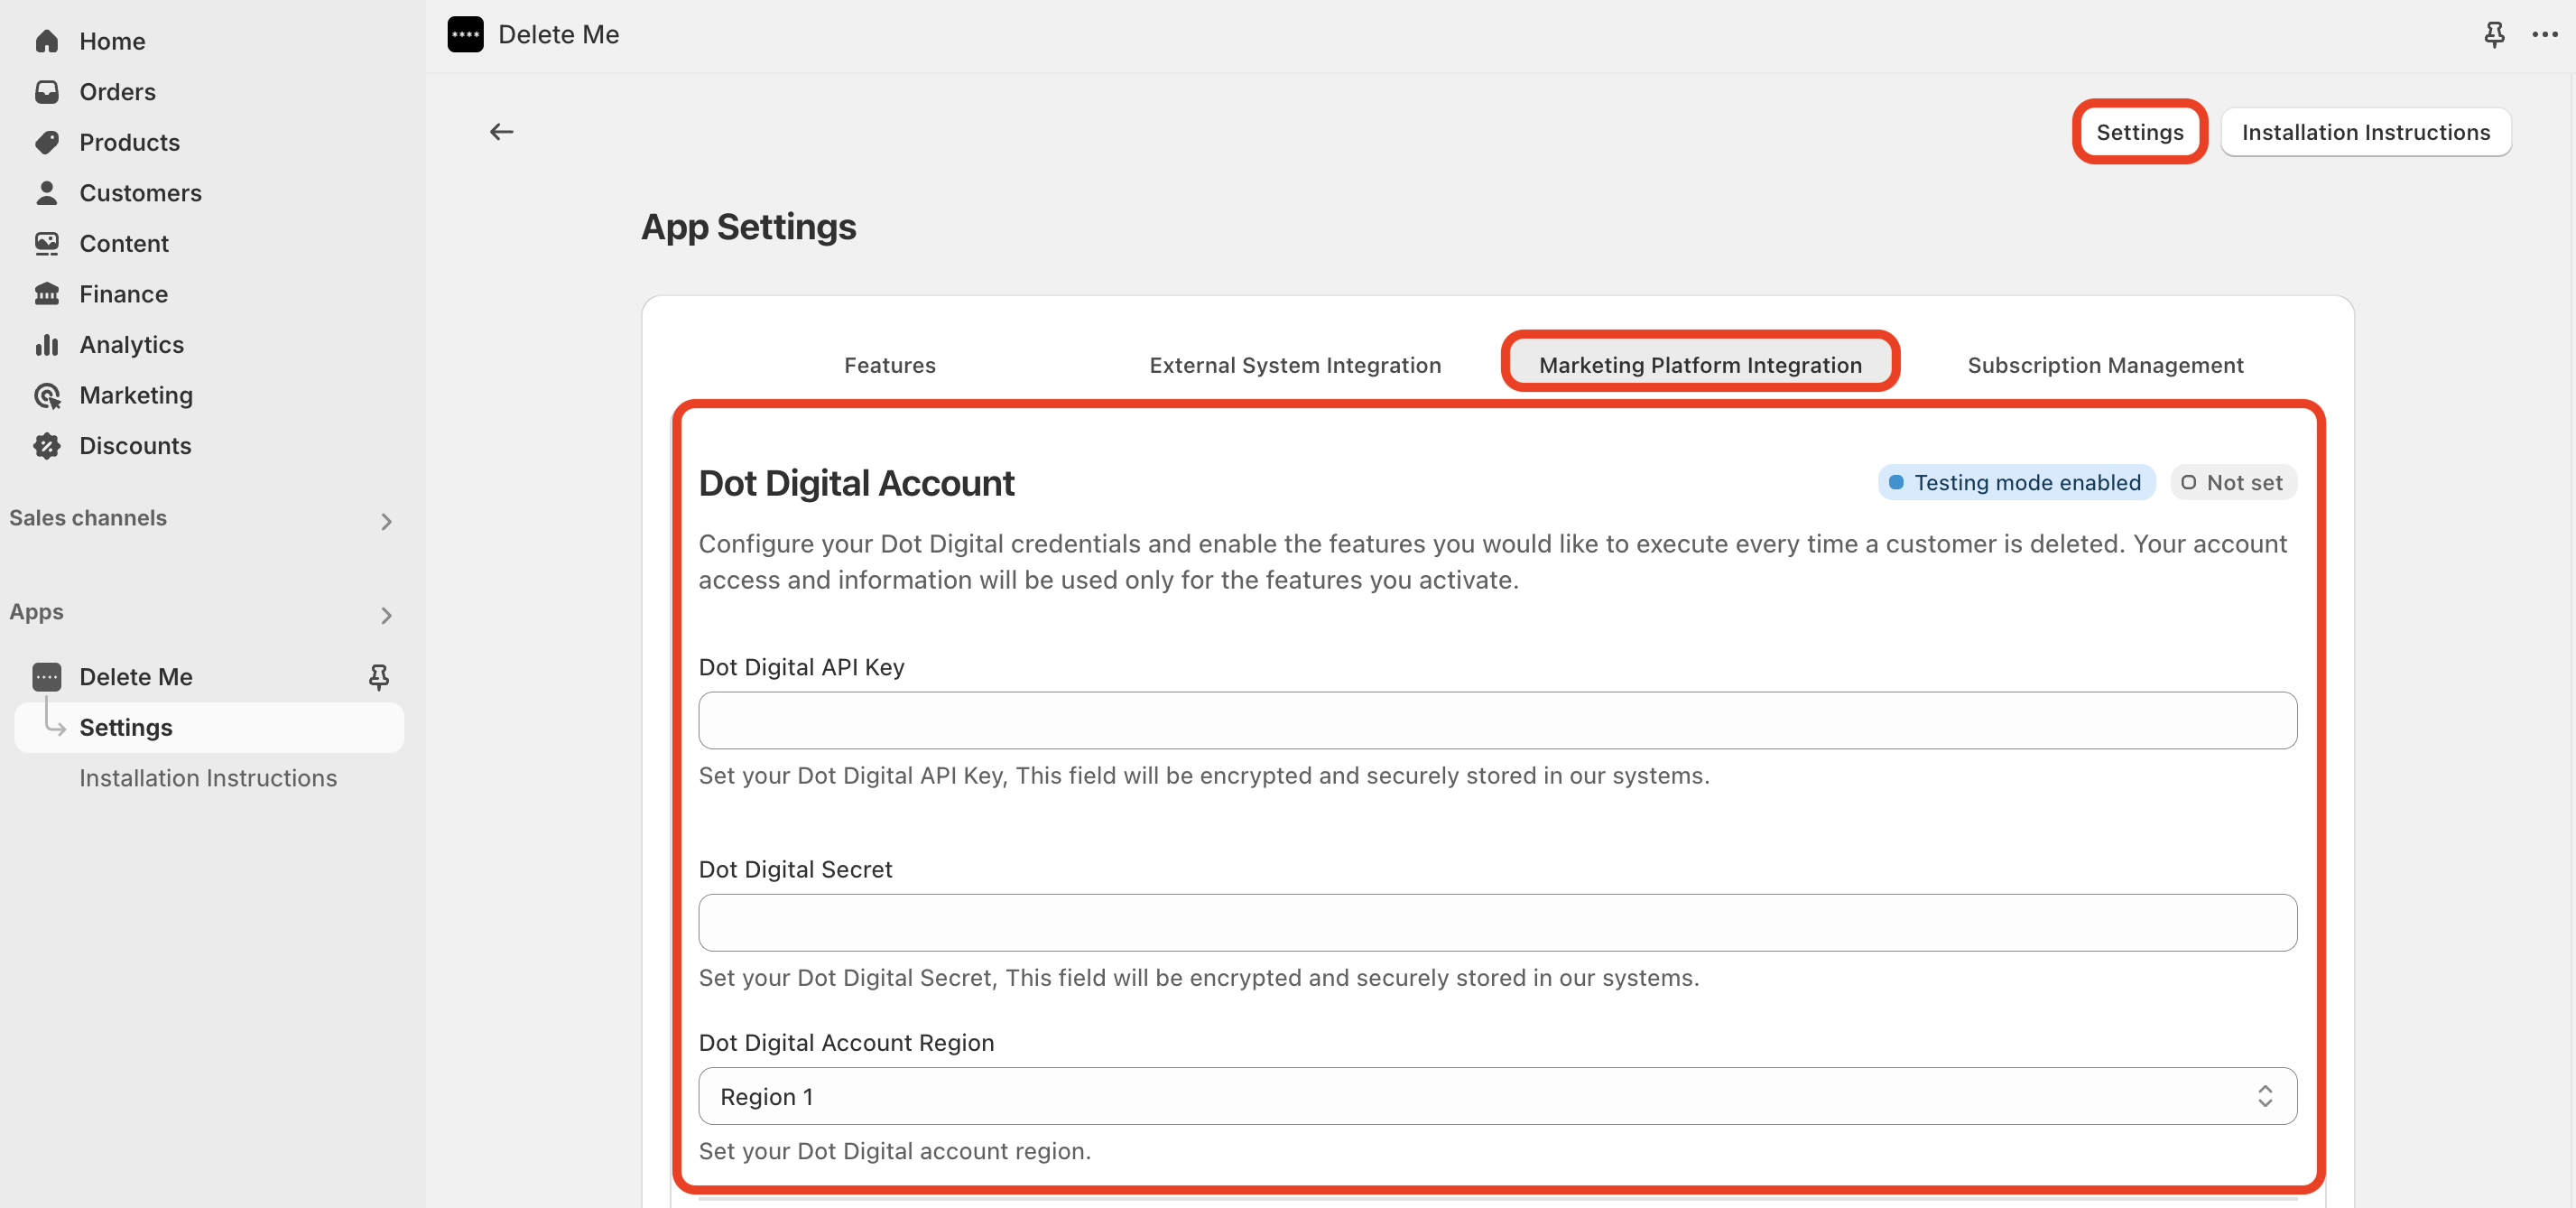This screenshot has height=1208, width=2576.
Task: Open the Customers section
Action: pyautogui.click(x=140, y=193)
